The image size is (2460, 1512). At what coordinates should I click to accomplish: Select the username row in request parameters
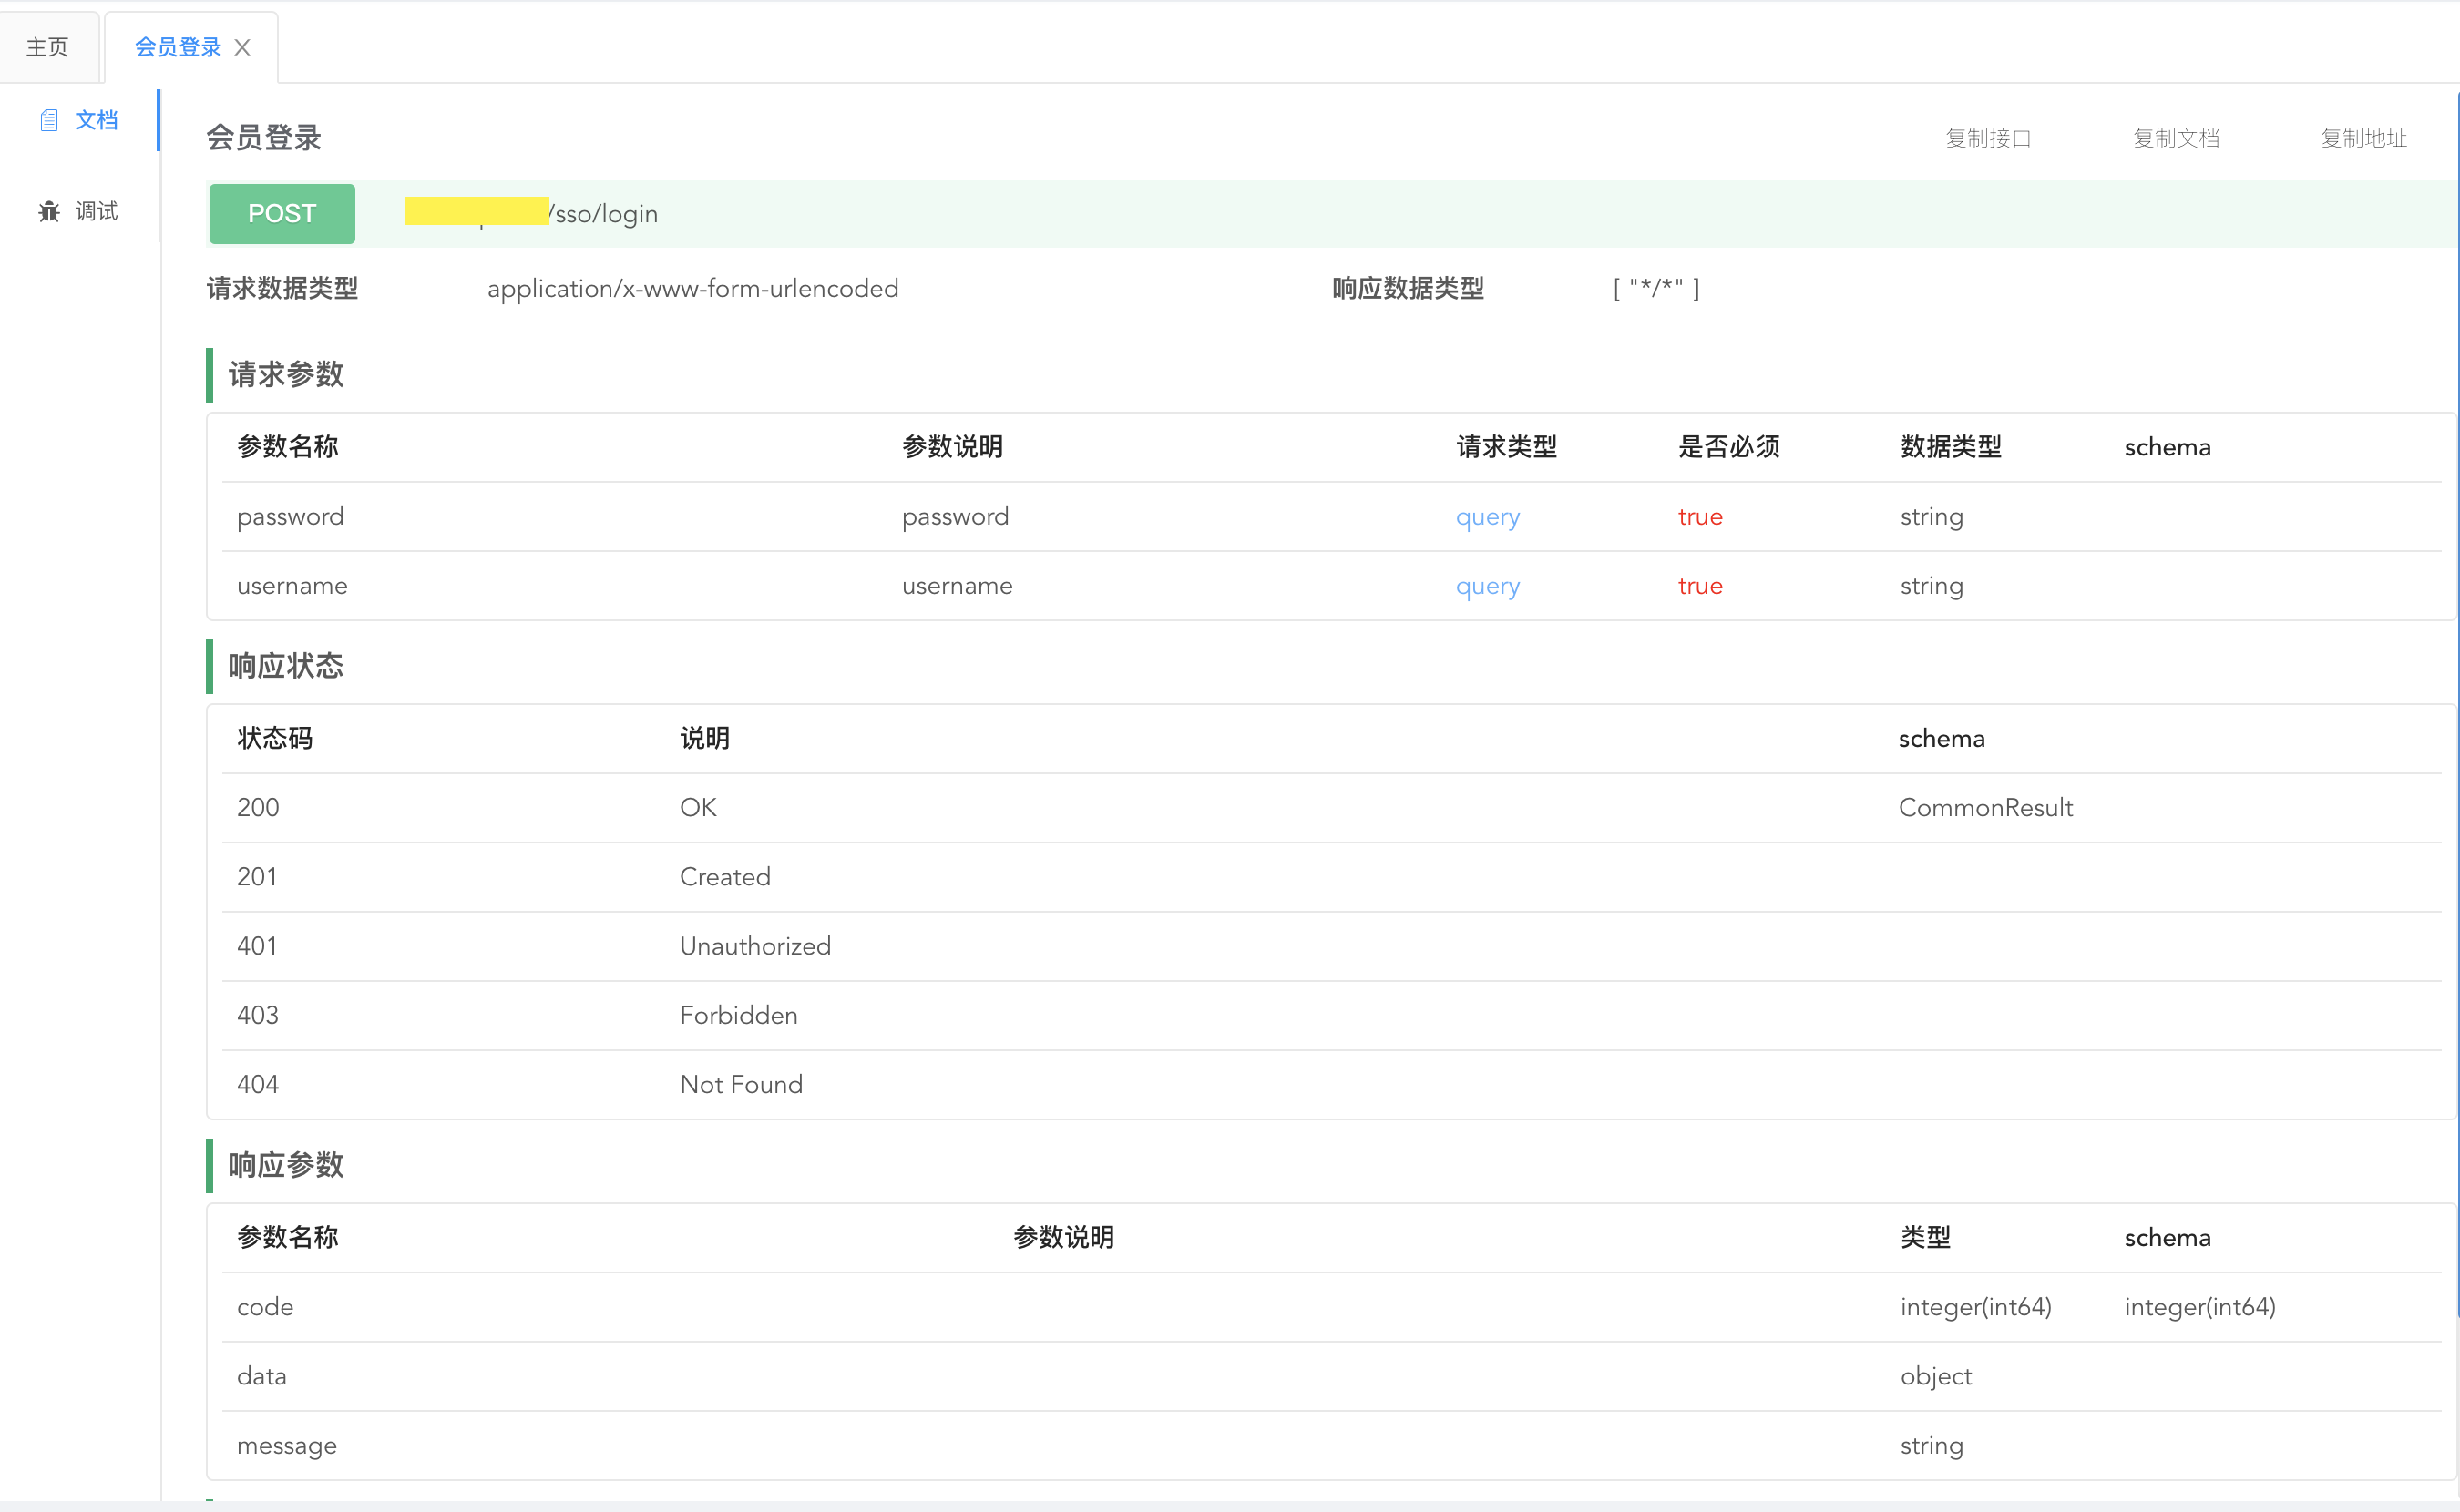[x=292, y=586]
